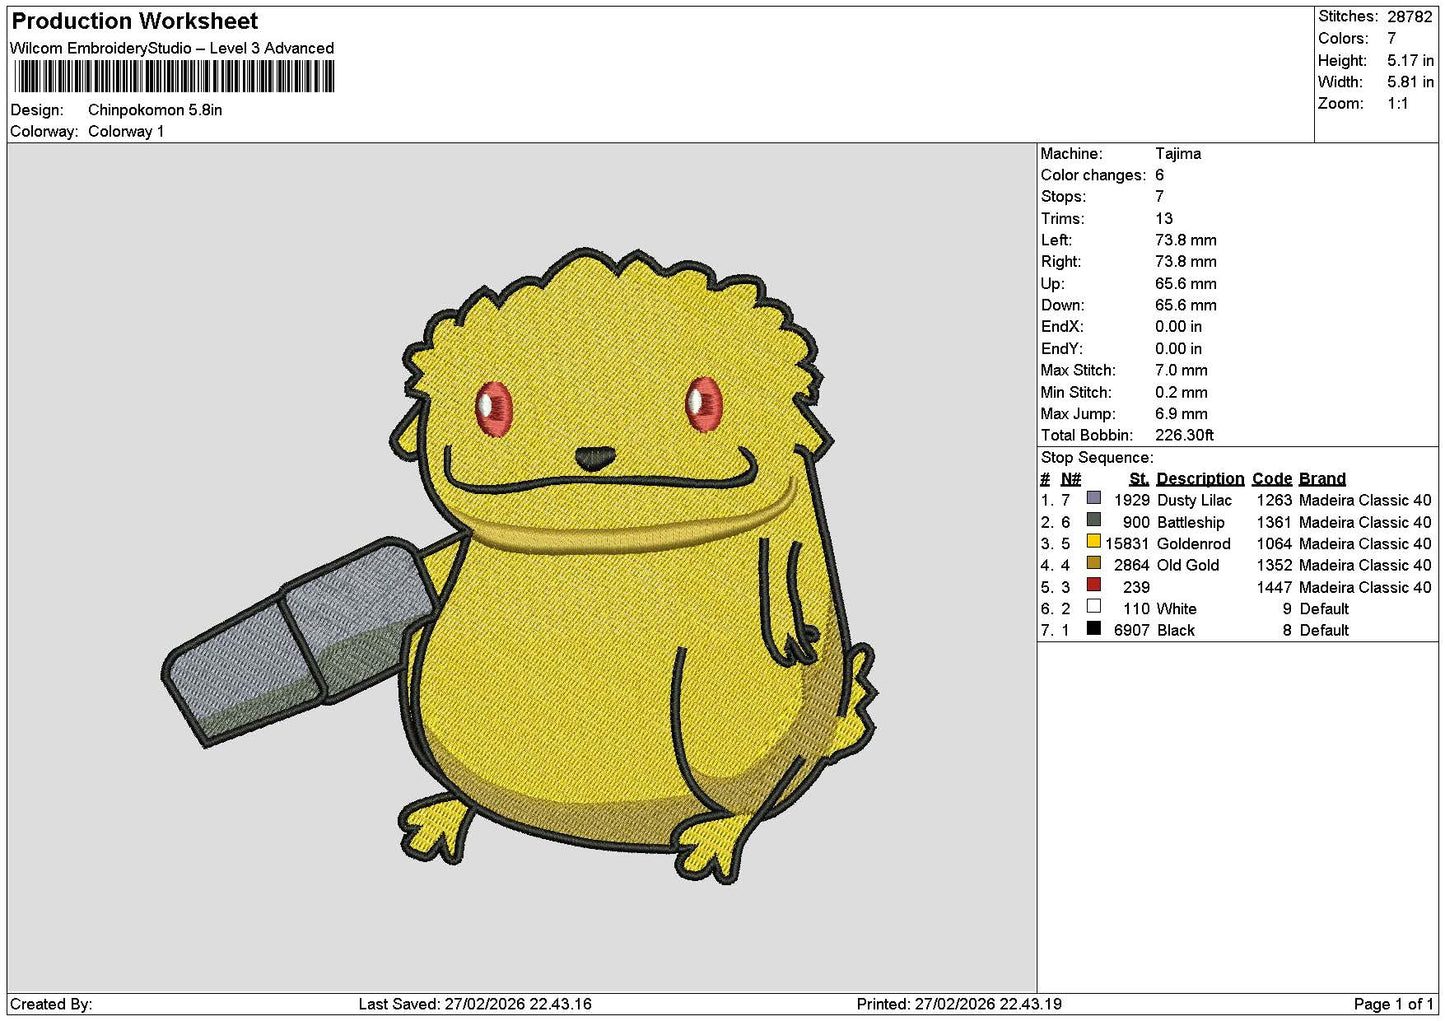Click 'Madeira Classic 40' in the Battleship row
The image size is (1445, 1021).
point(1365,523)
